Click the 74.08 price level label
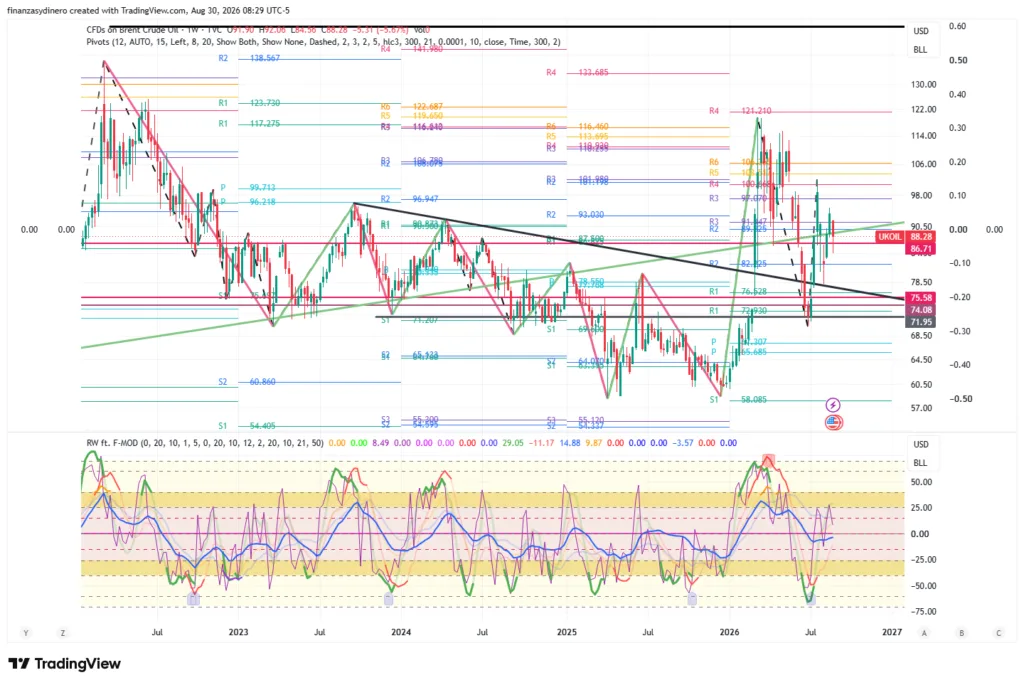The width and height of the screenshot is (1024, 685). (x=920, y=310)
